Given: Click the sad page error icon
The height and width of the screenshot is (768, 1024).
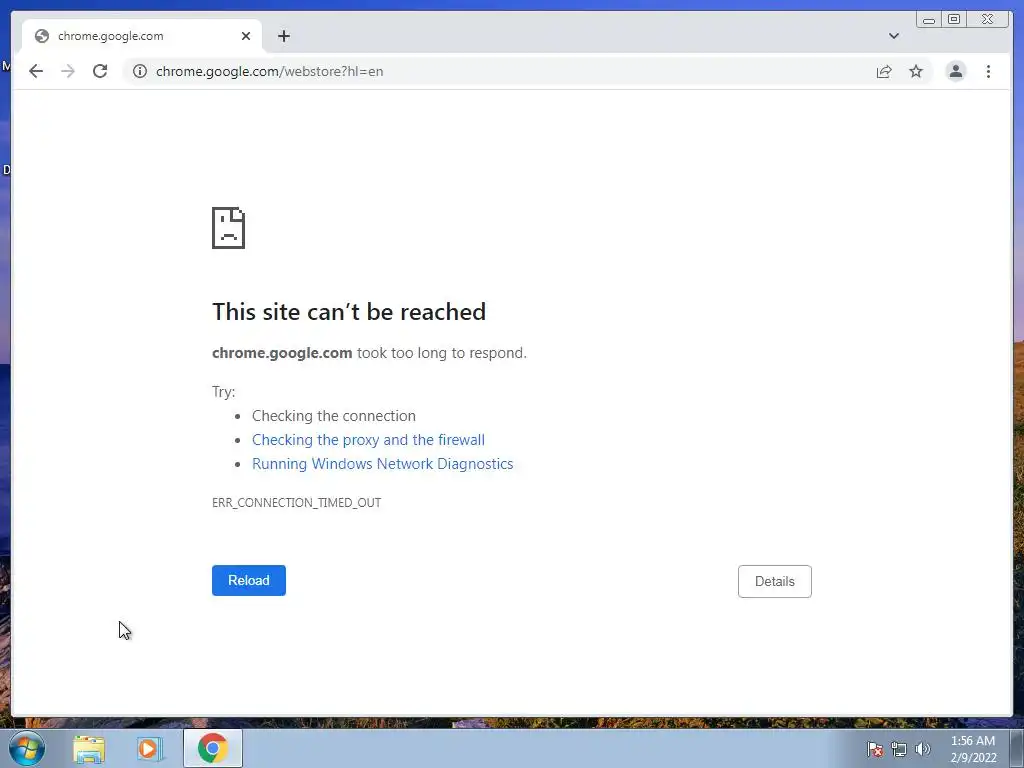Looking at the screenshot, I should click(229, 228).
